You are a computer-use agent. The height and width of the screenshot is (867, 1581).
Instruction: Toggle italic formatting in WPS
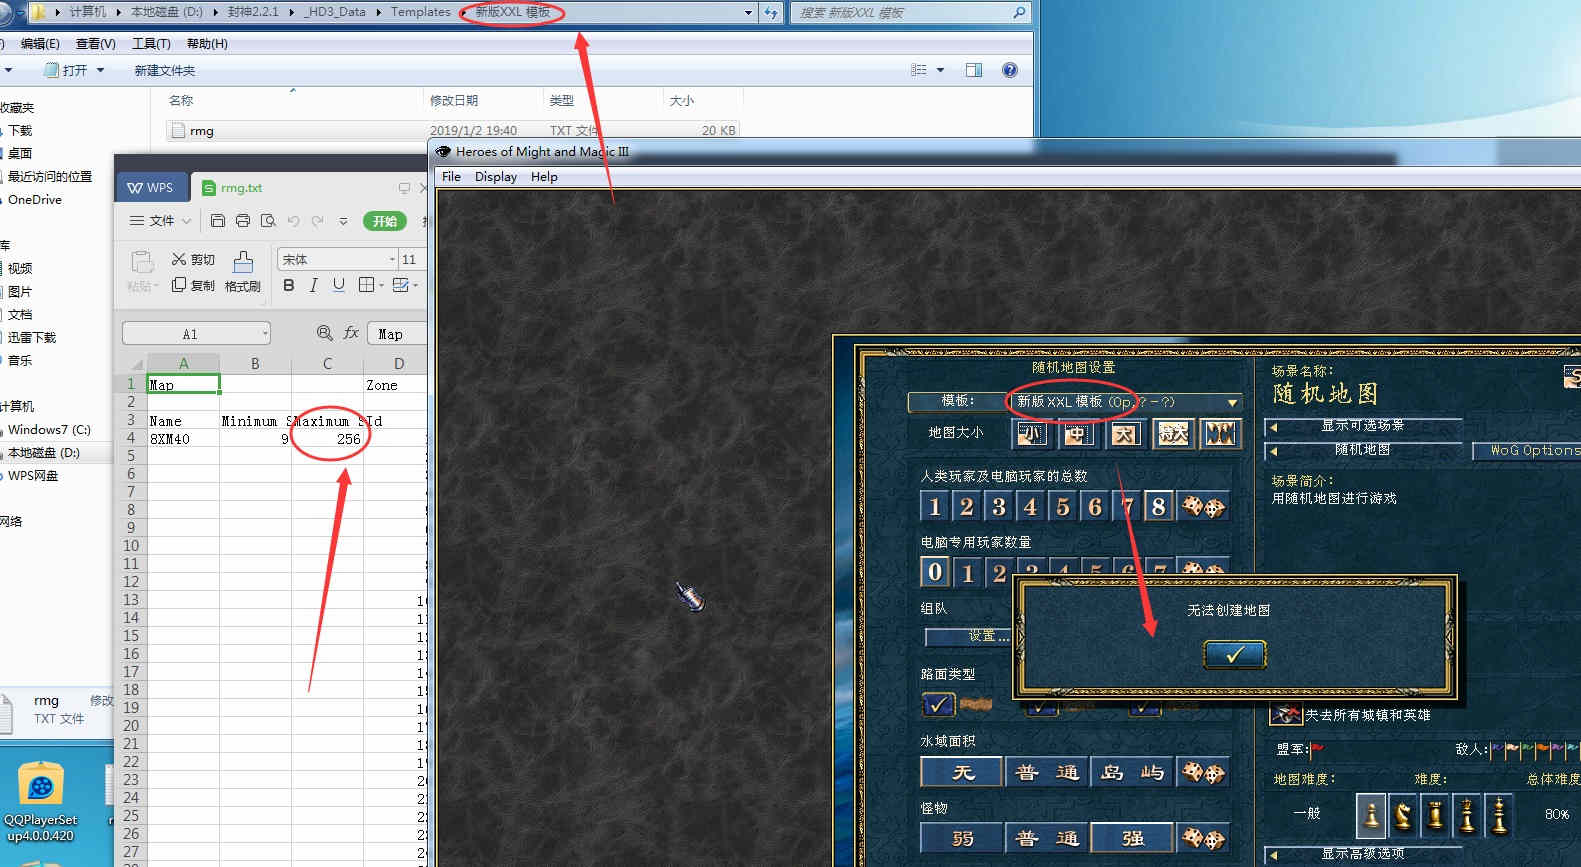[x=314, y=285]
